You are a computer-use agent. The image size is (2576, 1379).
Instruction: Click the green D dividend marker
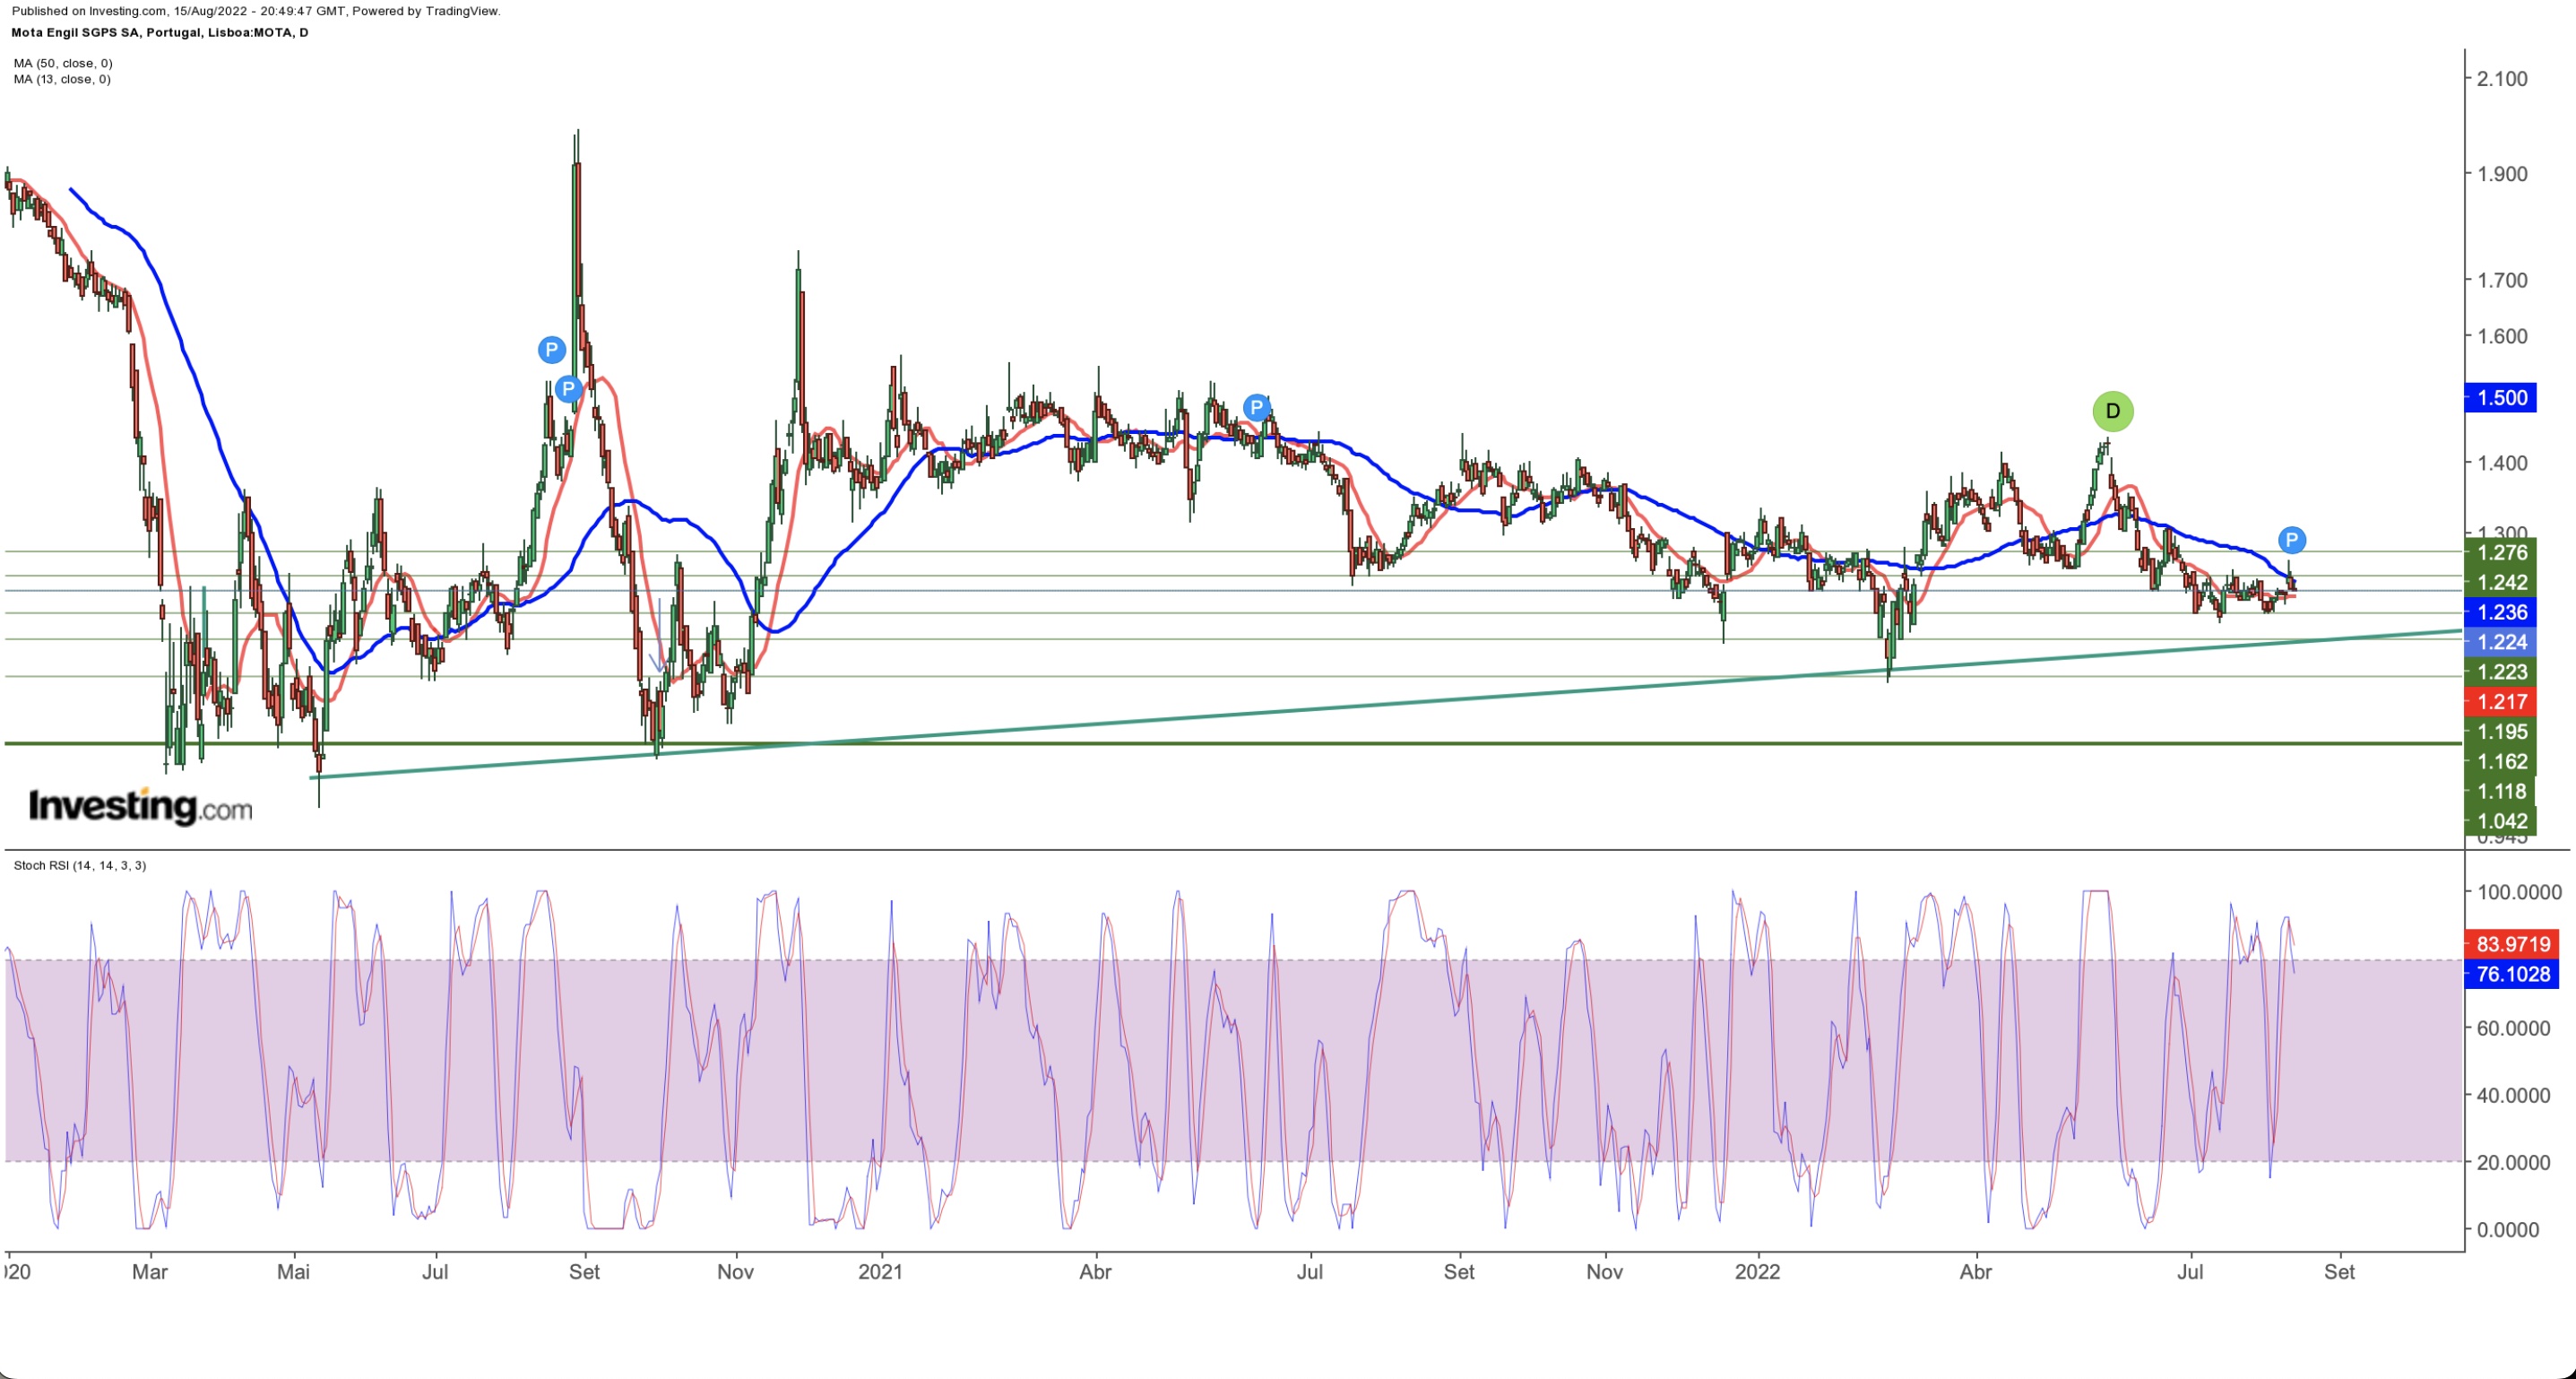pos(2112,411)
